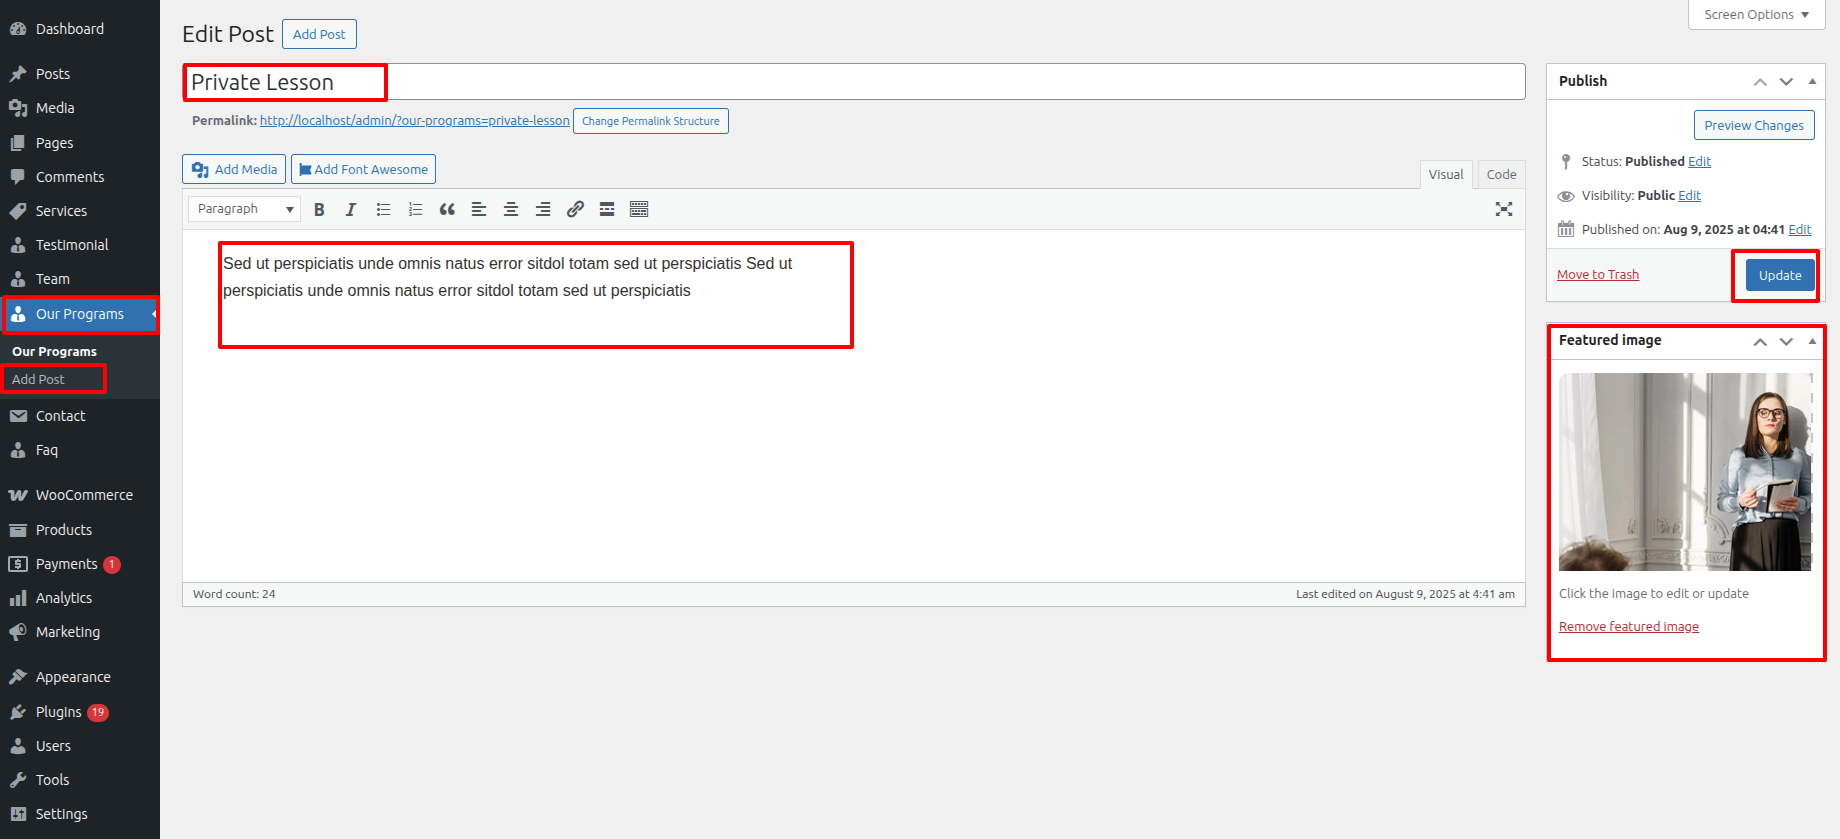Click the blue Update button

coord(1780,275)
